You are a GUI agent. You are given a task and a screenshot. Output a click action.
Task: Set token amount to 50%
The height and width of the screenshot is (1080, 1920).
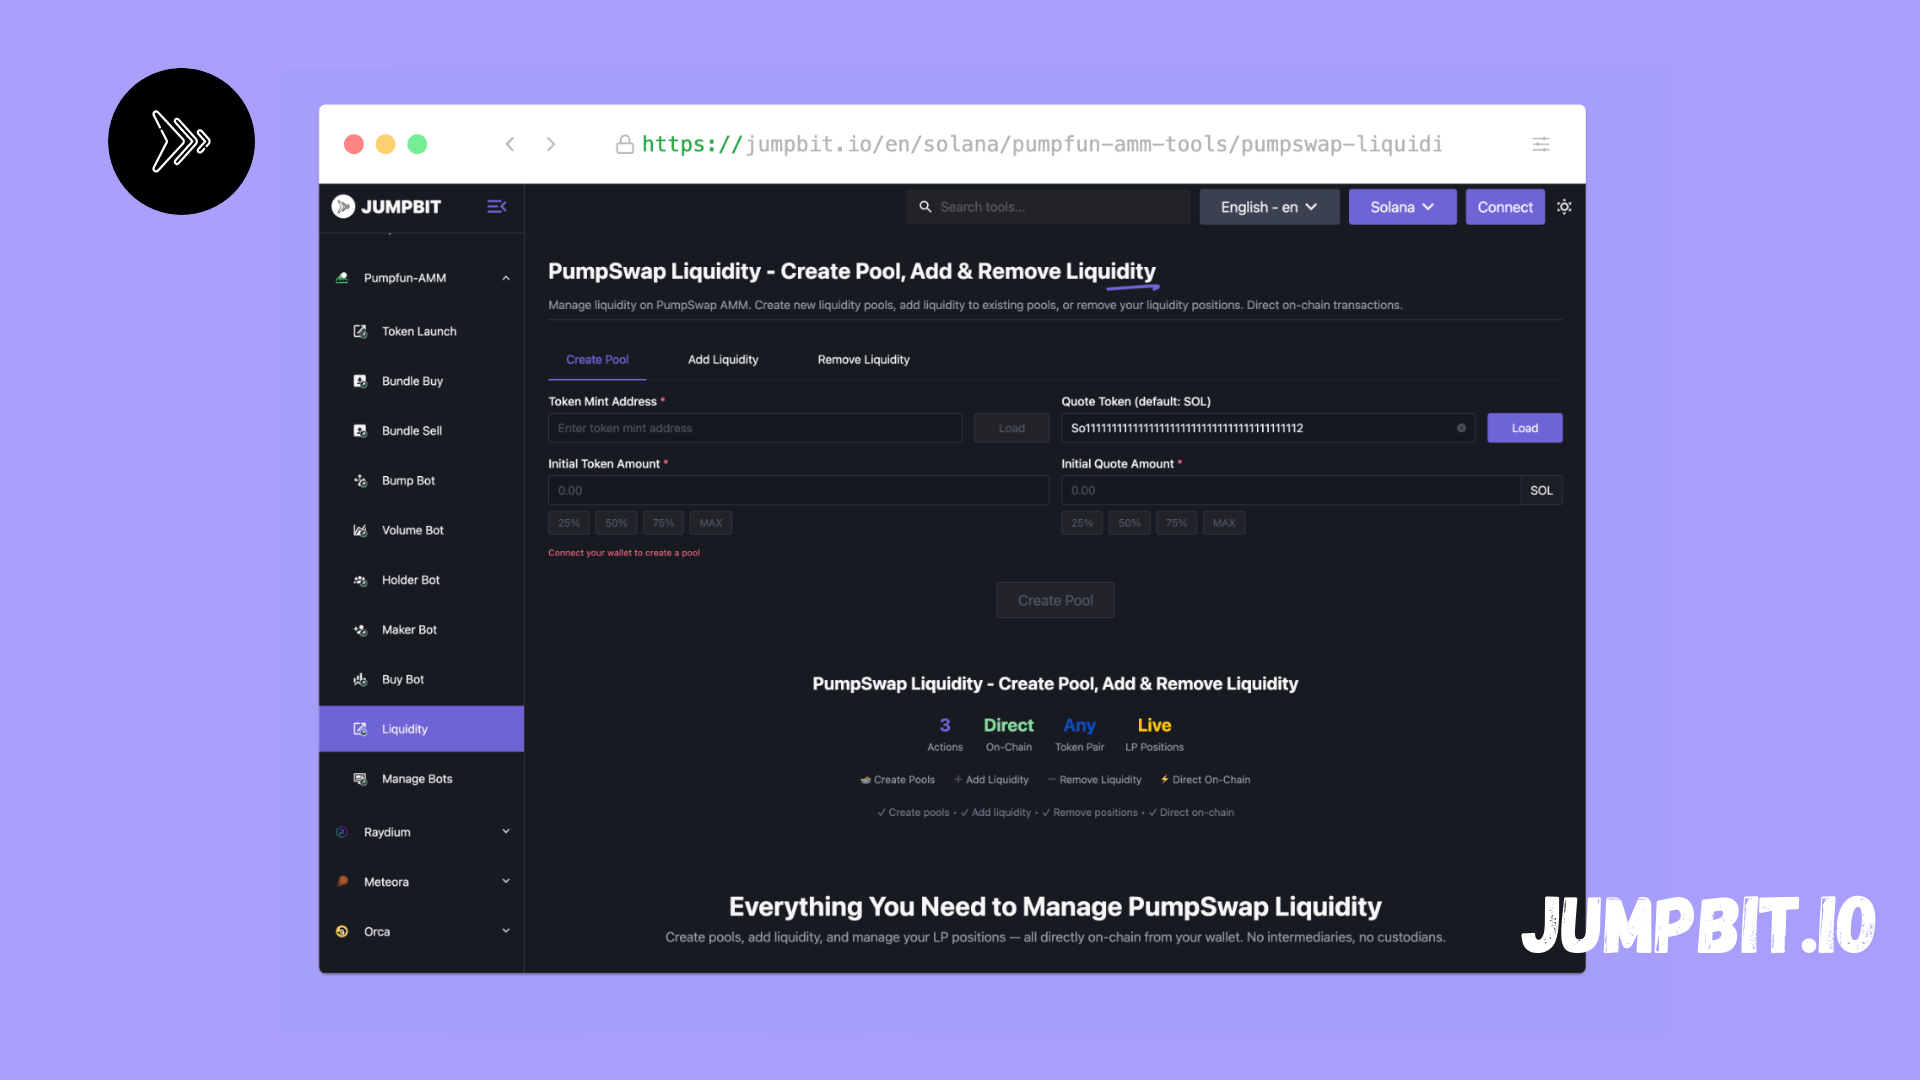(616, 523)
